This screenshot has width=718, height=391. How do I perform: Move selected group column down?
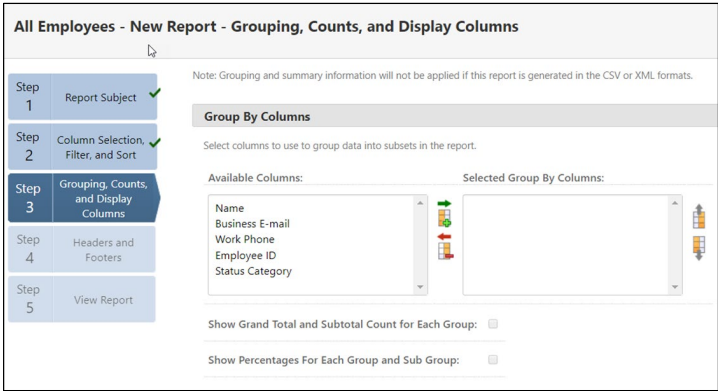tap(699, 249)
